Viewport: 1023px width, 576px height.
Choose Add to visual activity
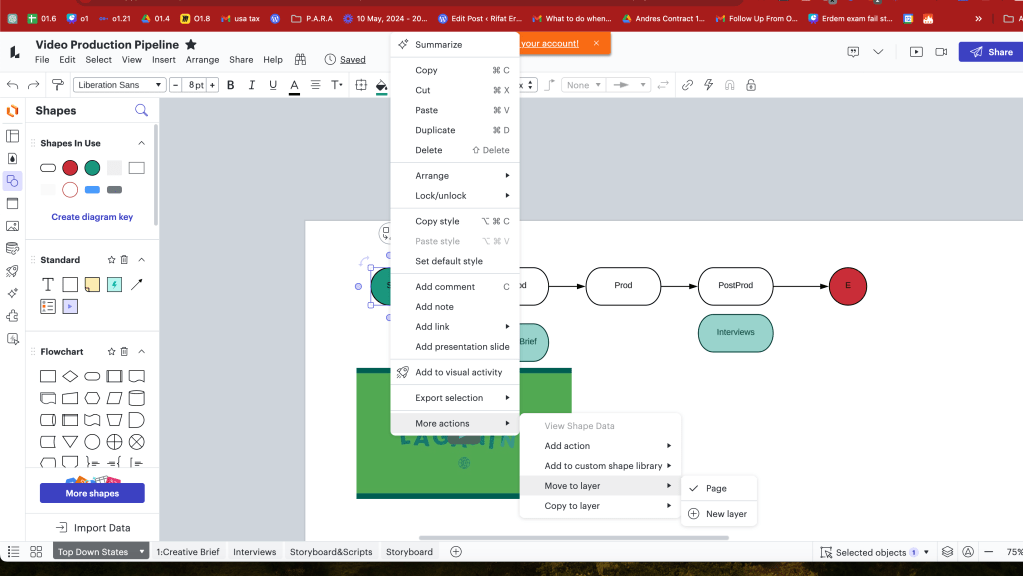coord(455,372)
